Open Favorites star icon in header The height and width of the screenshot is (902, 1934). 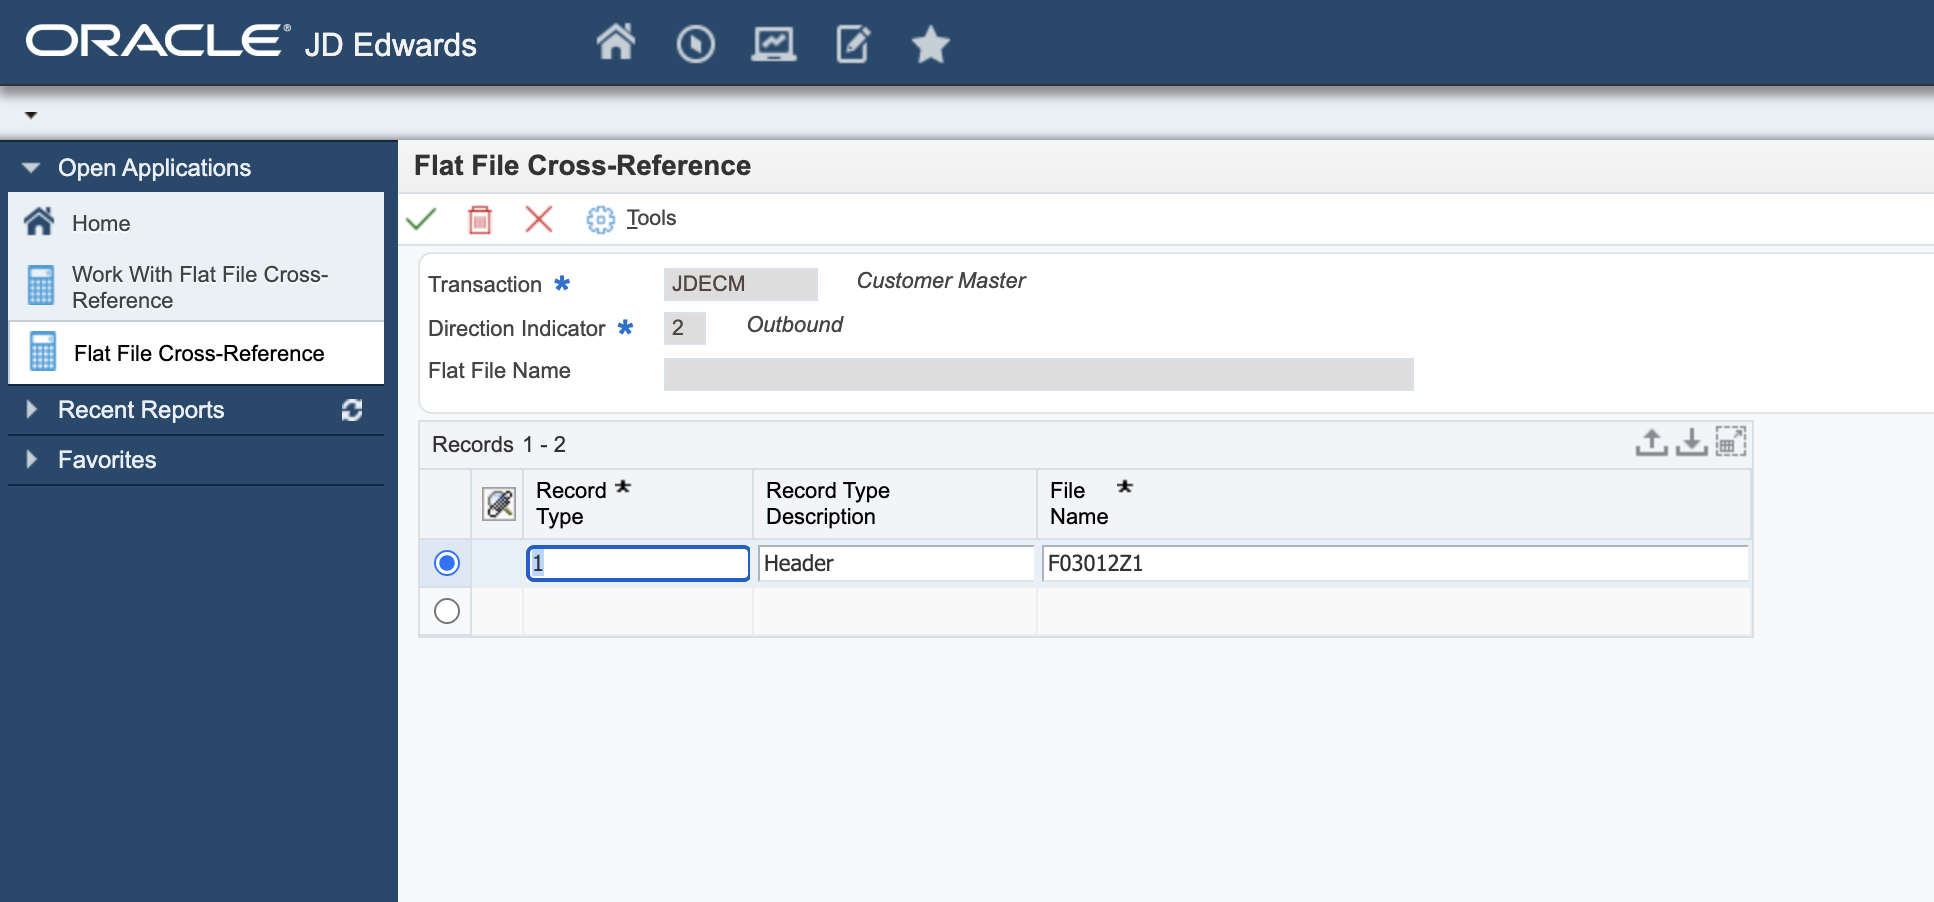[x=930, y=44]
